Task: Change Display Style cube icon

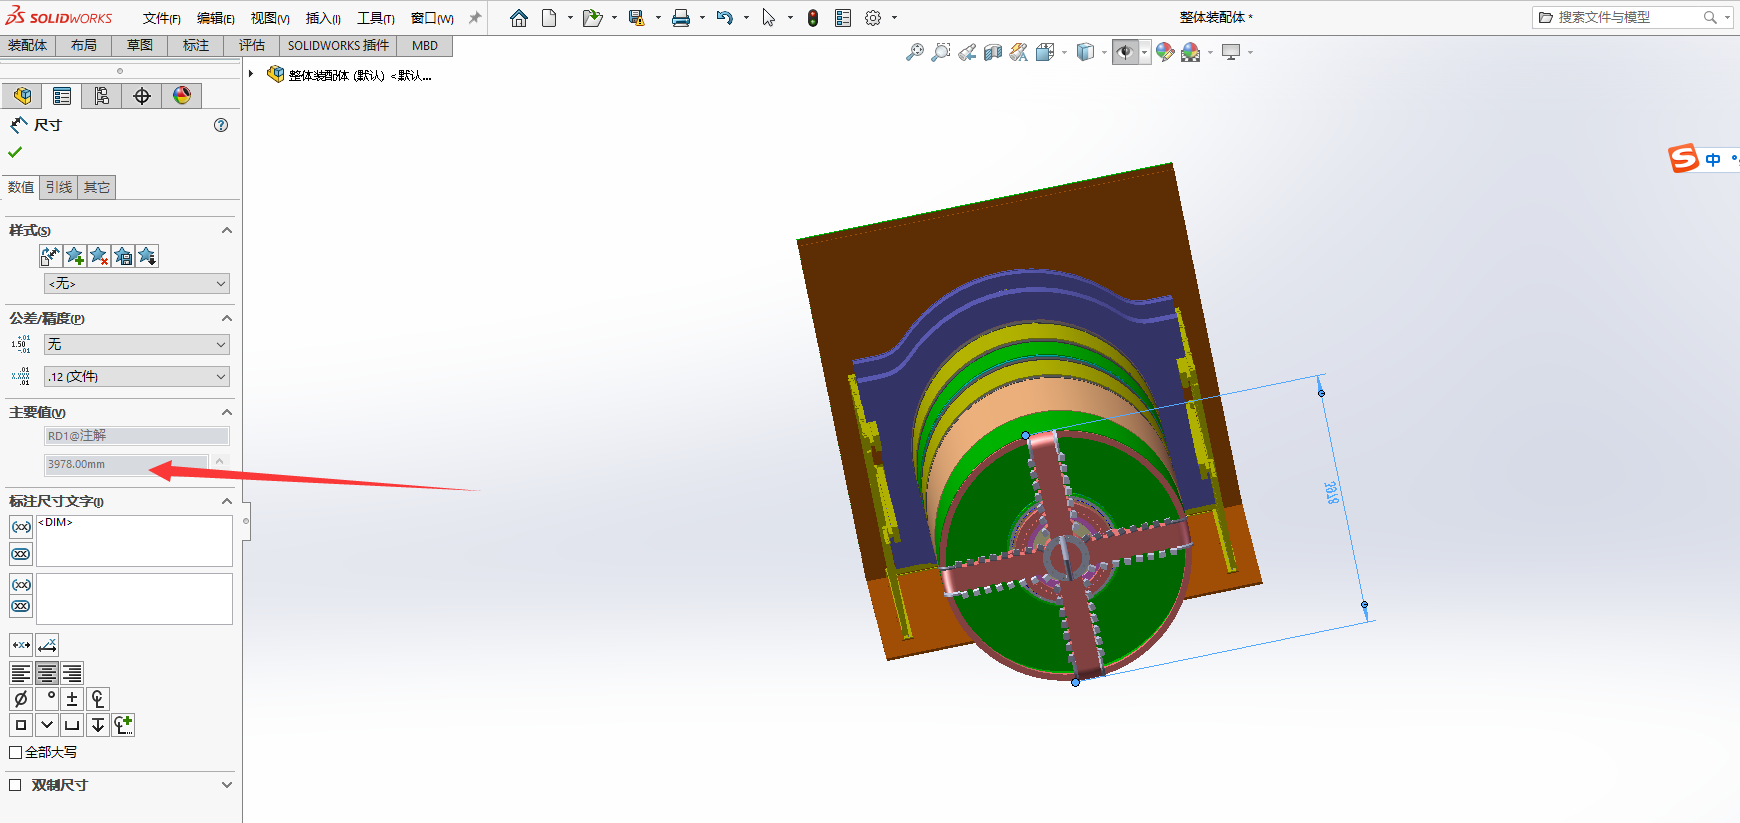Action: [1085, 52]
